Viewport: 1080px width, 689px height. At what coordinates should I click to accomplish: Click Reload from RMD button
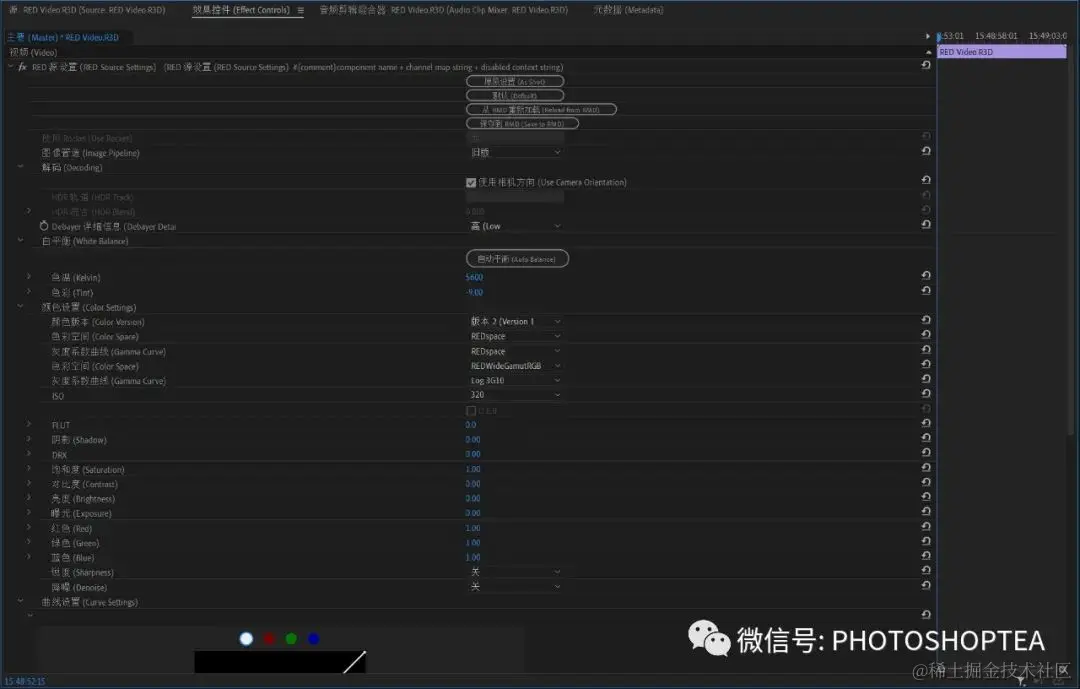click(x=541, y=110)
